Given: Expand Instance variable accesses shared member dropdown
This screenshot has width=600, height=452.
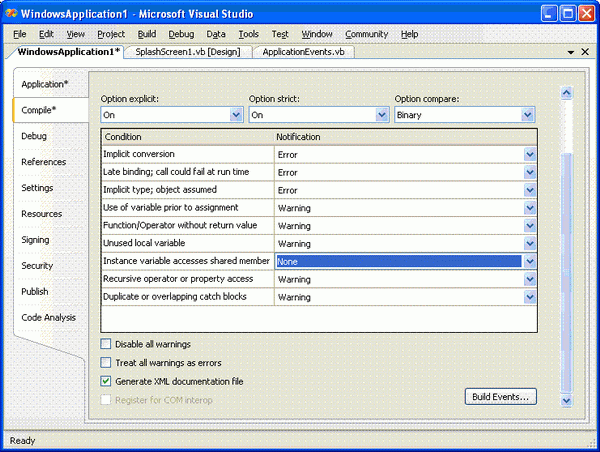Looking at the screenshot, I should 530,261.
